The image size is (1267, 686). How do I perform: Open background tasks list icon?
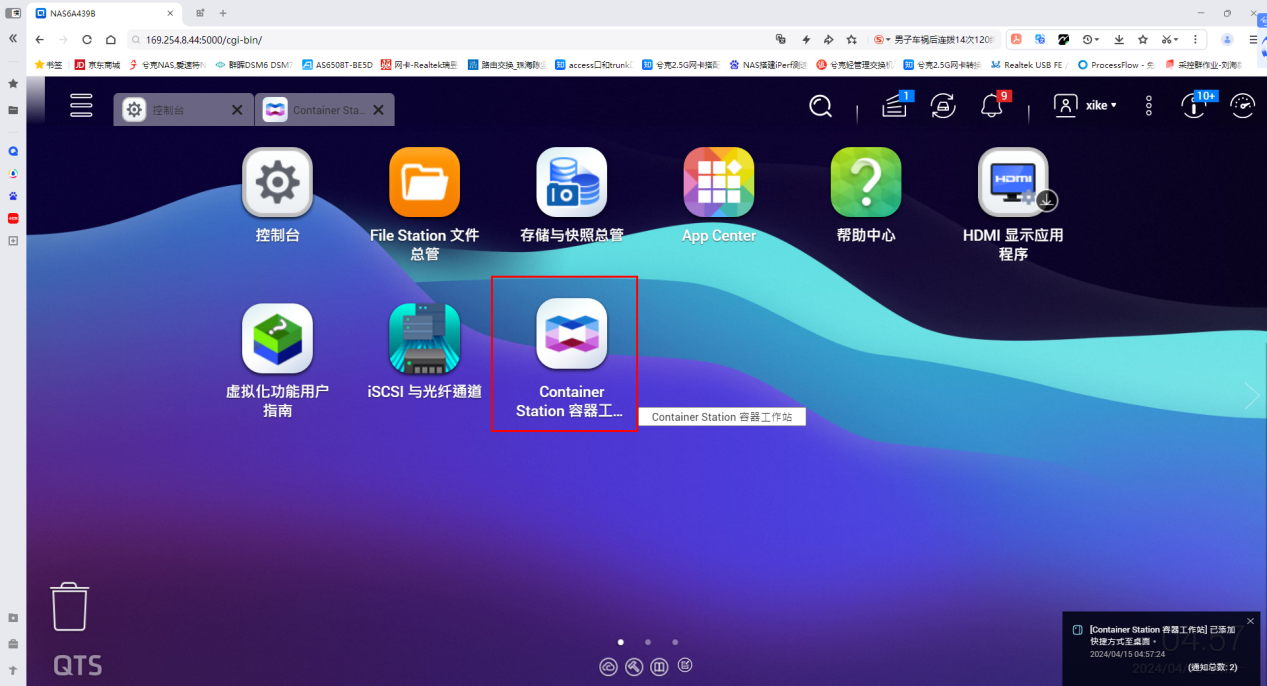(893, 105)
